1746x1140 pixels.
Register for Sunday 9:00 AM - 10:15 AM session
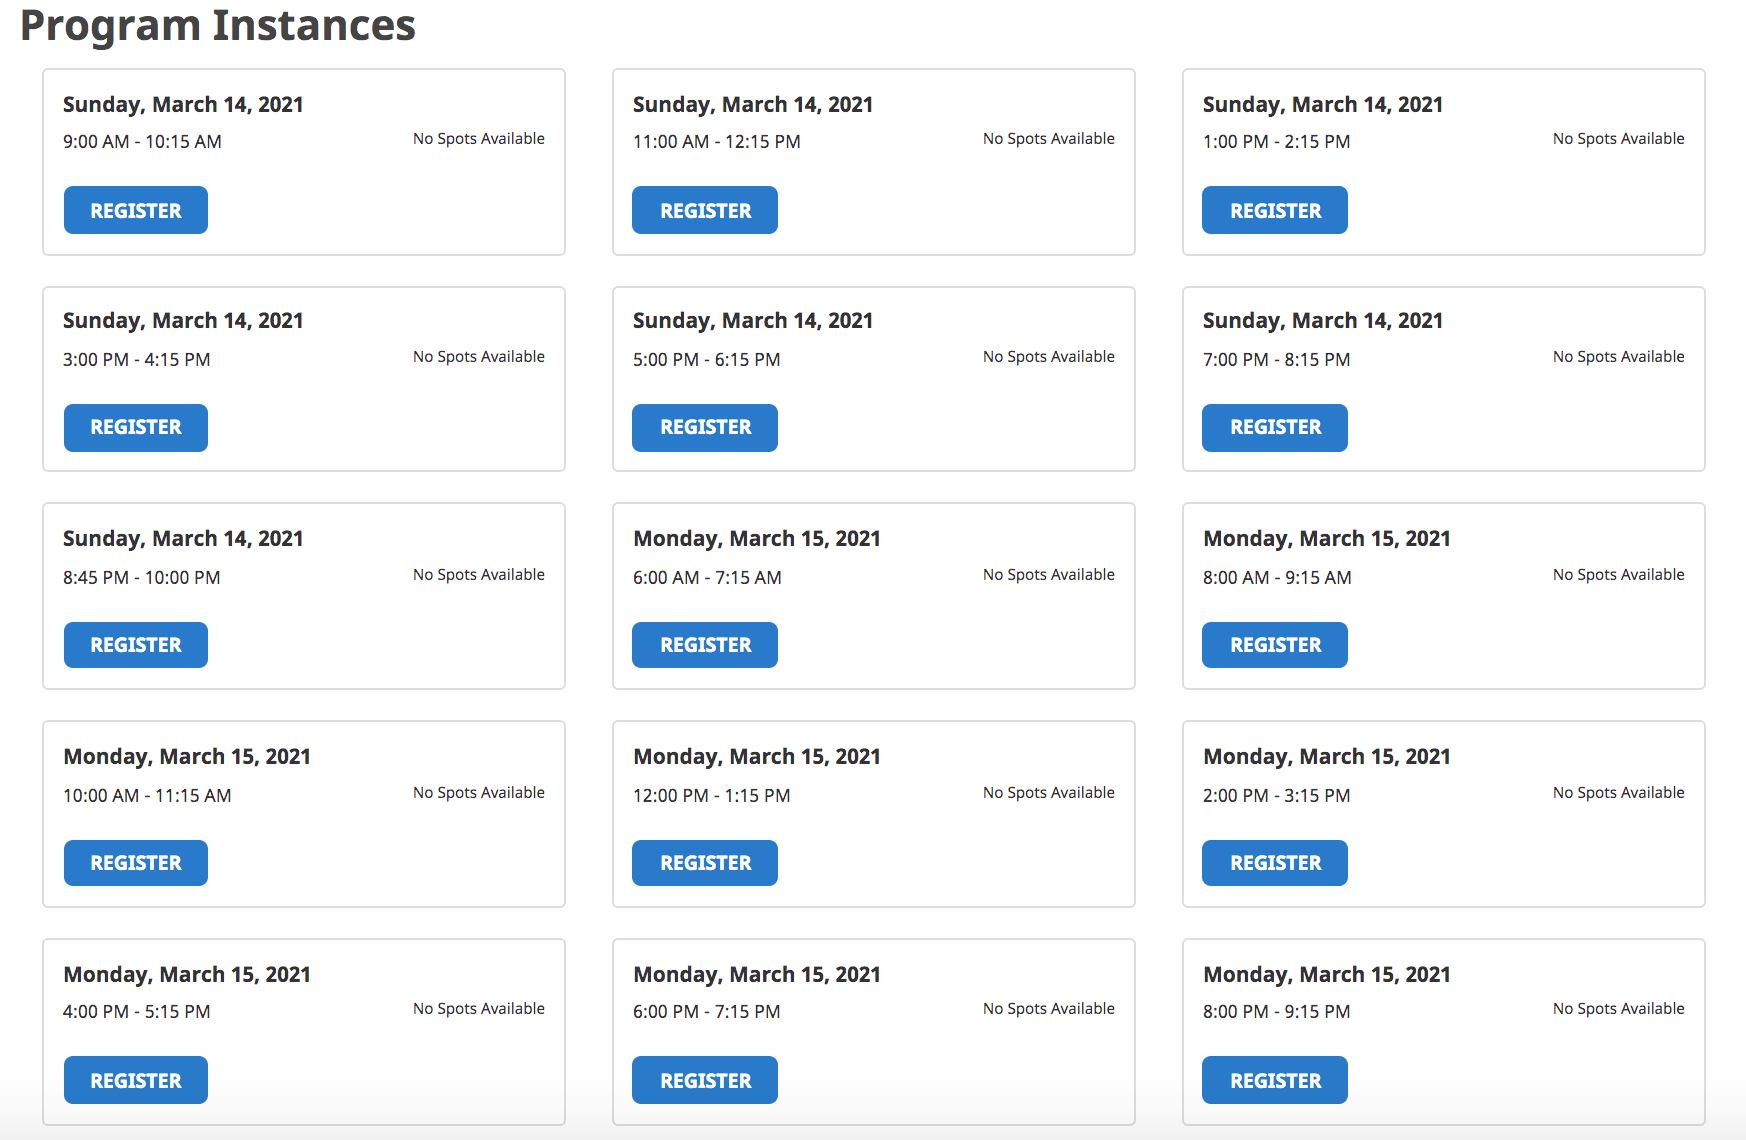pos(136,210)
